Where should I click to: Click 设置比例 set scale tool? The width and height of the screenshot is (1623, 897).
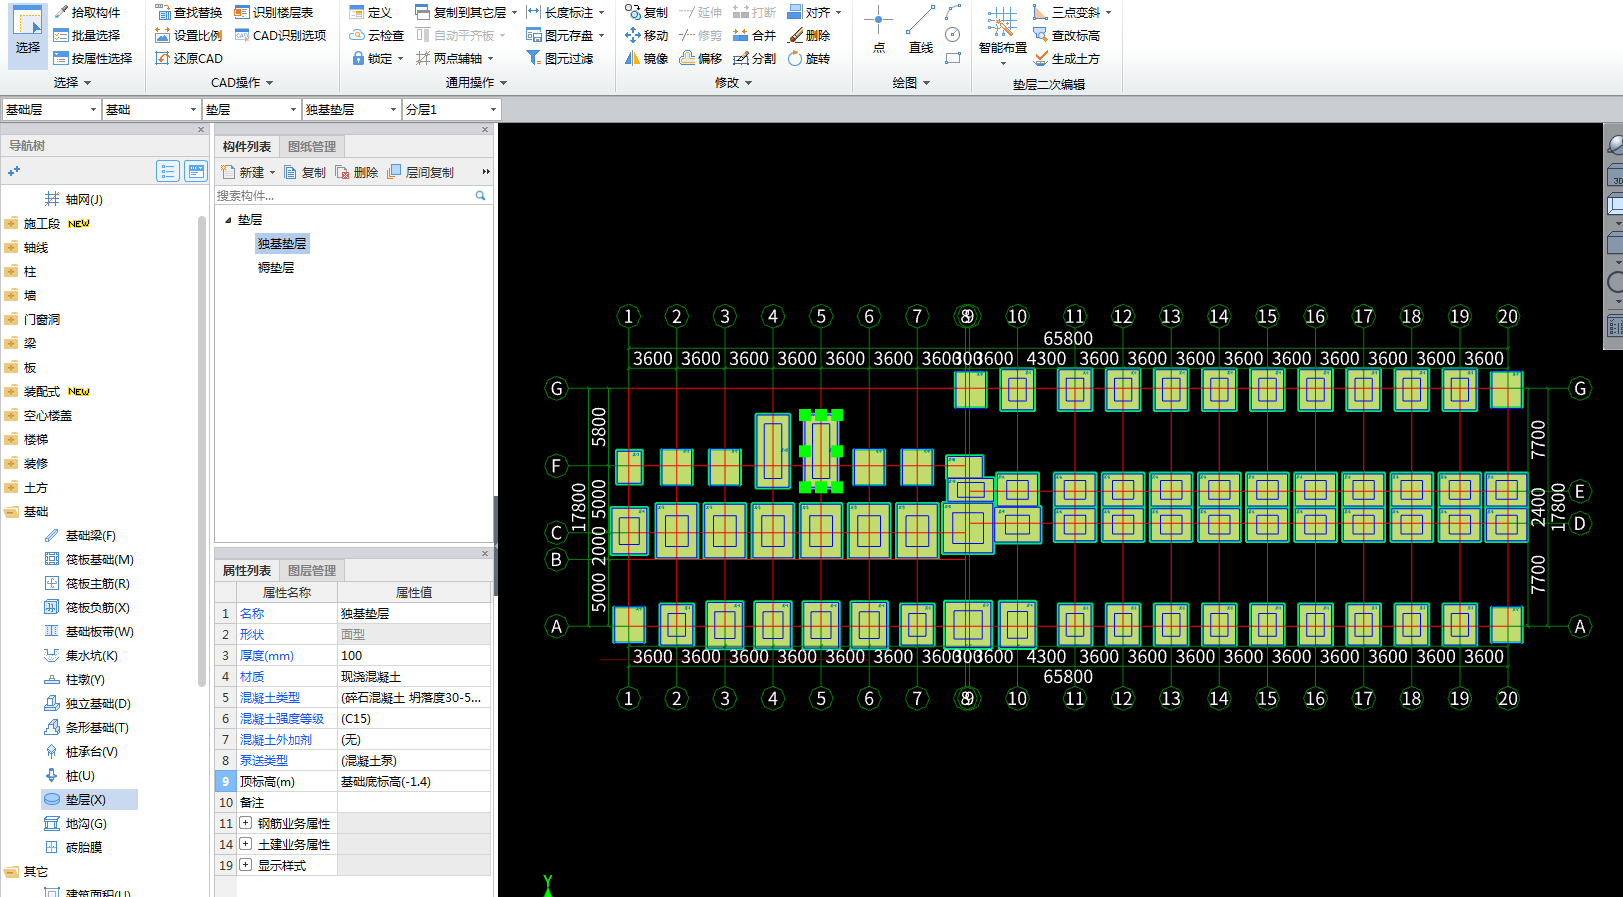[x=188, y=35]
